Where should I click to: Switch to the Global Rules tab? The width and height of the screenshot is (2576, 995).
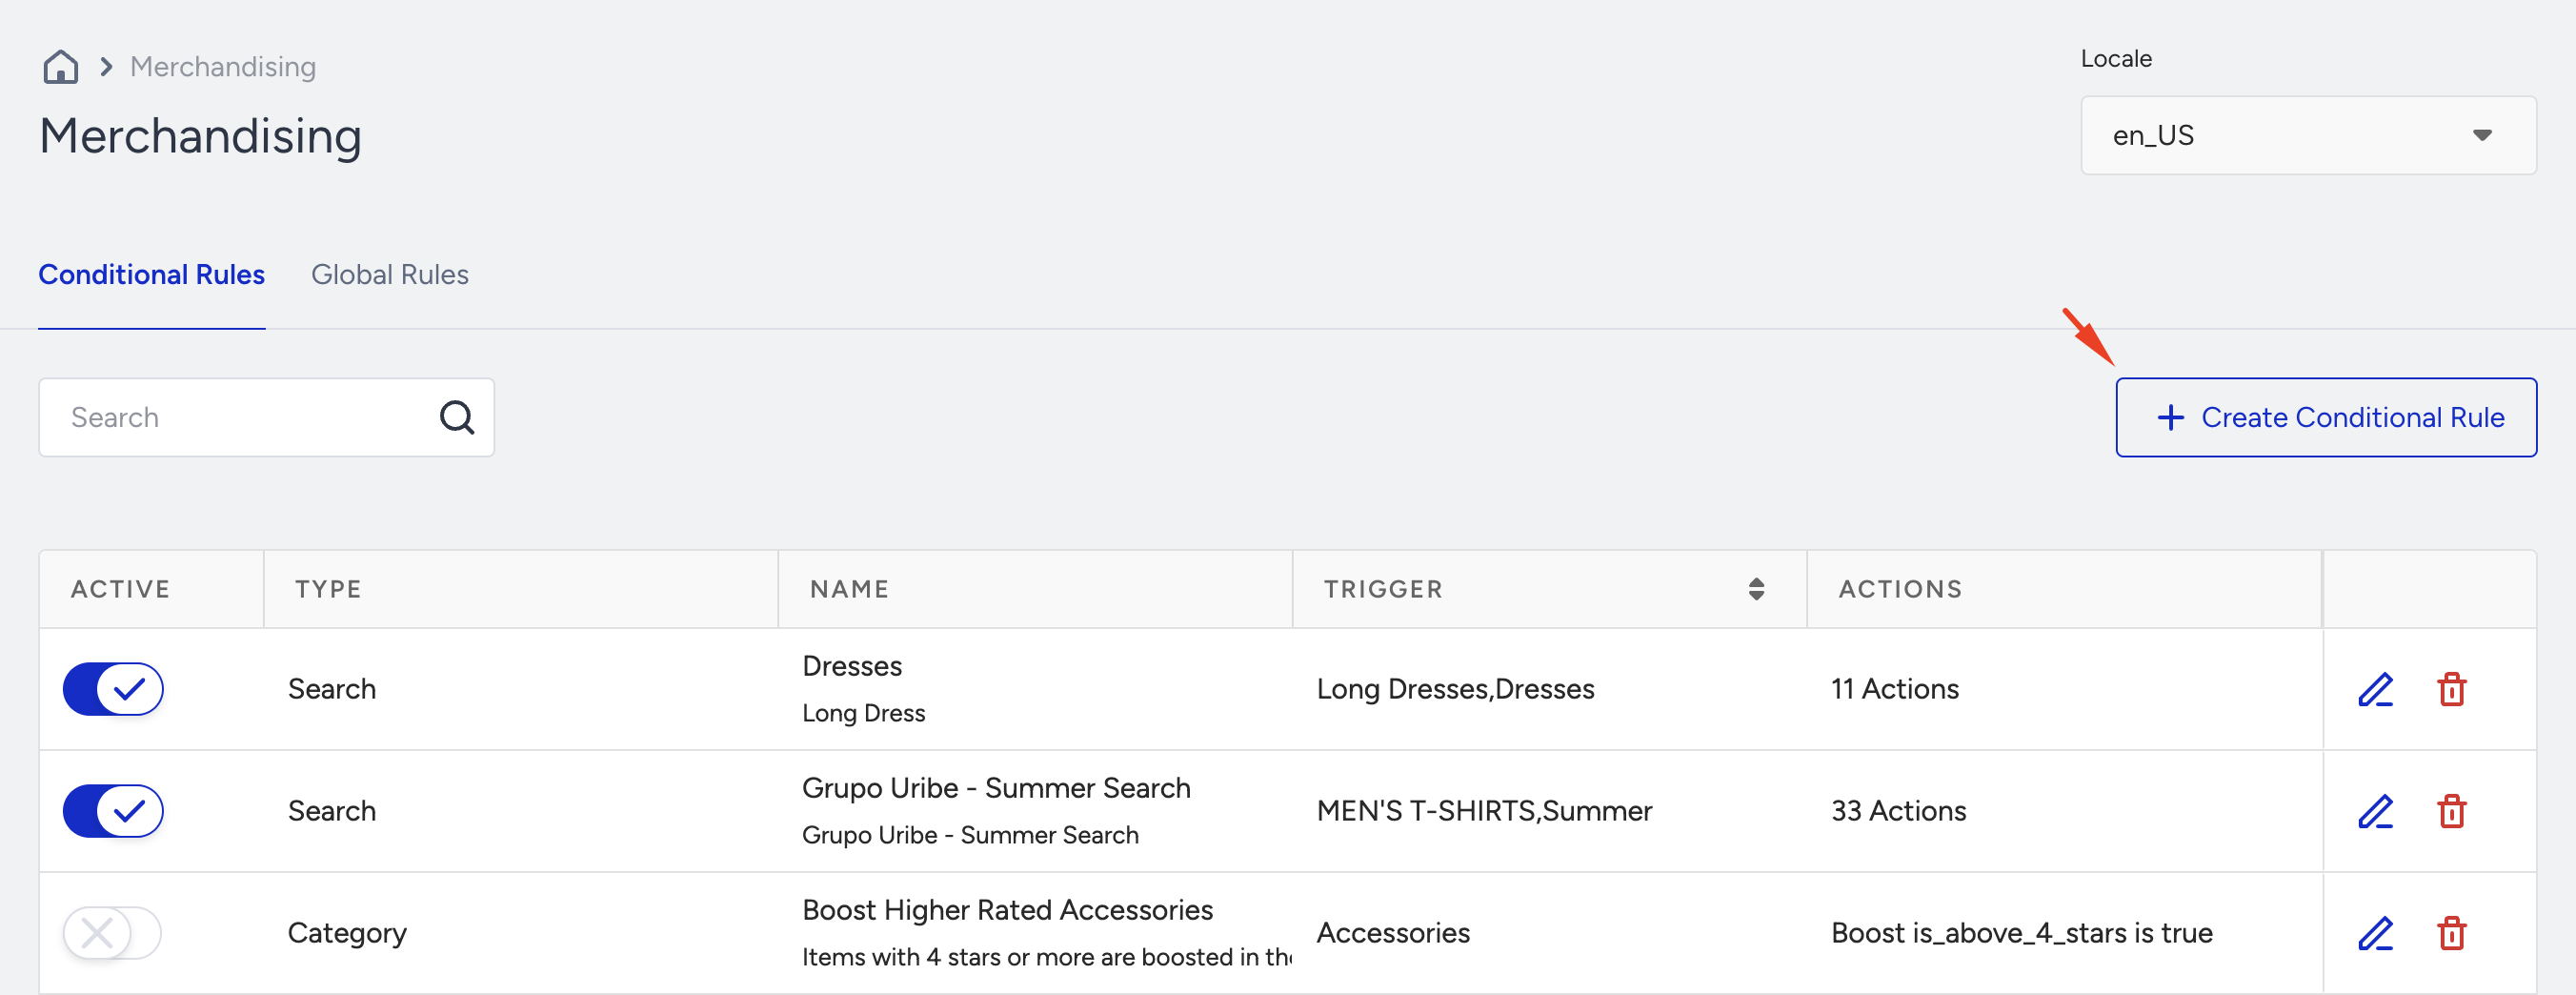point(390,274)
